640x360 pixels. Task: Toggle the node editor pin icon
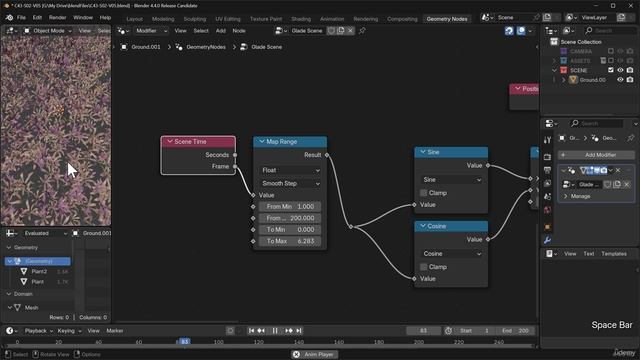[362, 31]
